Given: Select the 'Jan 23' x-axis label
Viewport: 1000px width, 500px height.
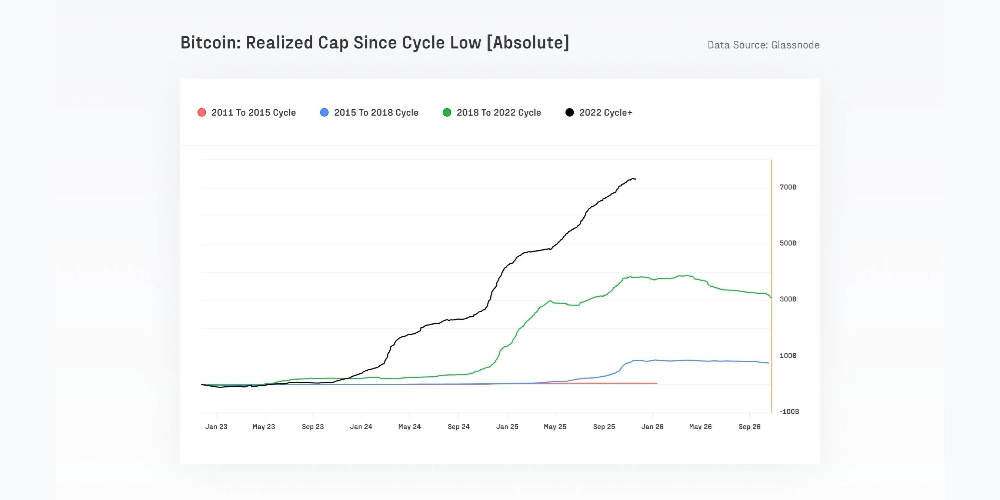Looking at the screenshot, I should [x=216, y=426].
